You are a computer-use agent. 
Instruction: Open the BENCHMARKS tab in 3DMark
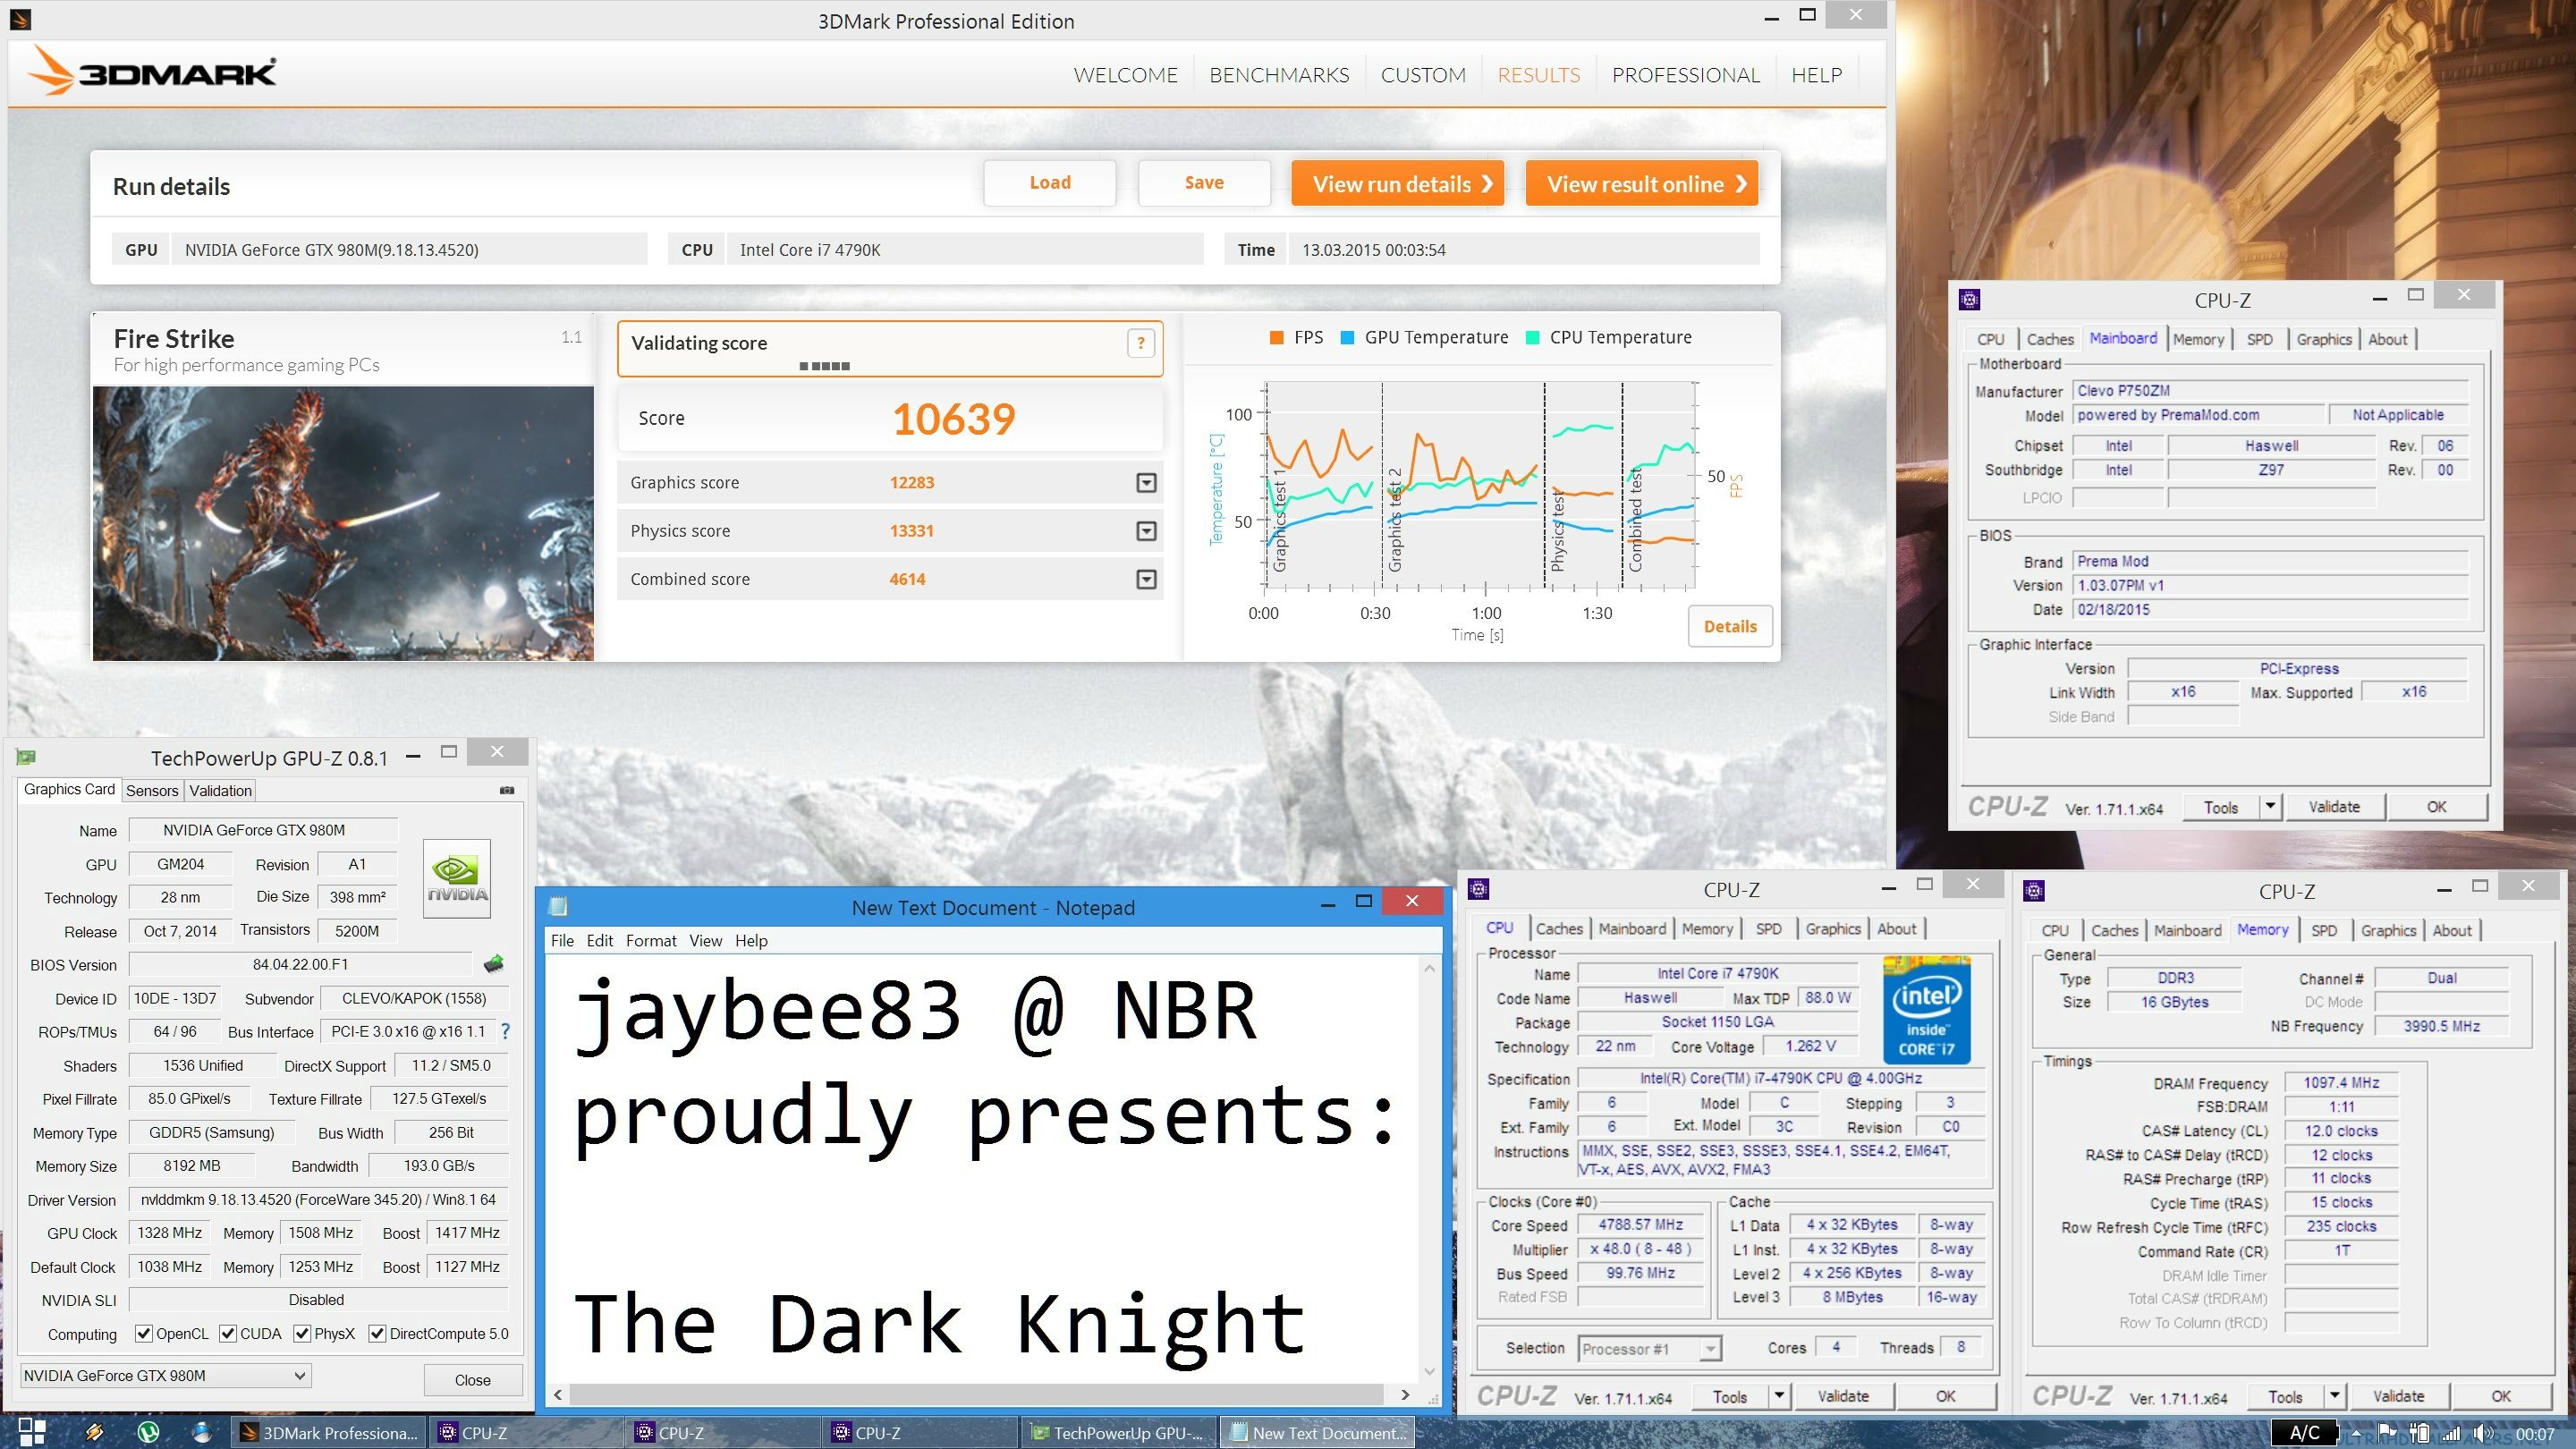1279,75
